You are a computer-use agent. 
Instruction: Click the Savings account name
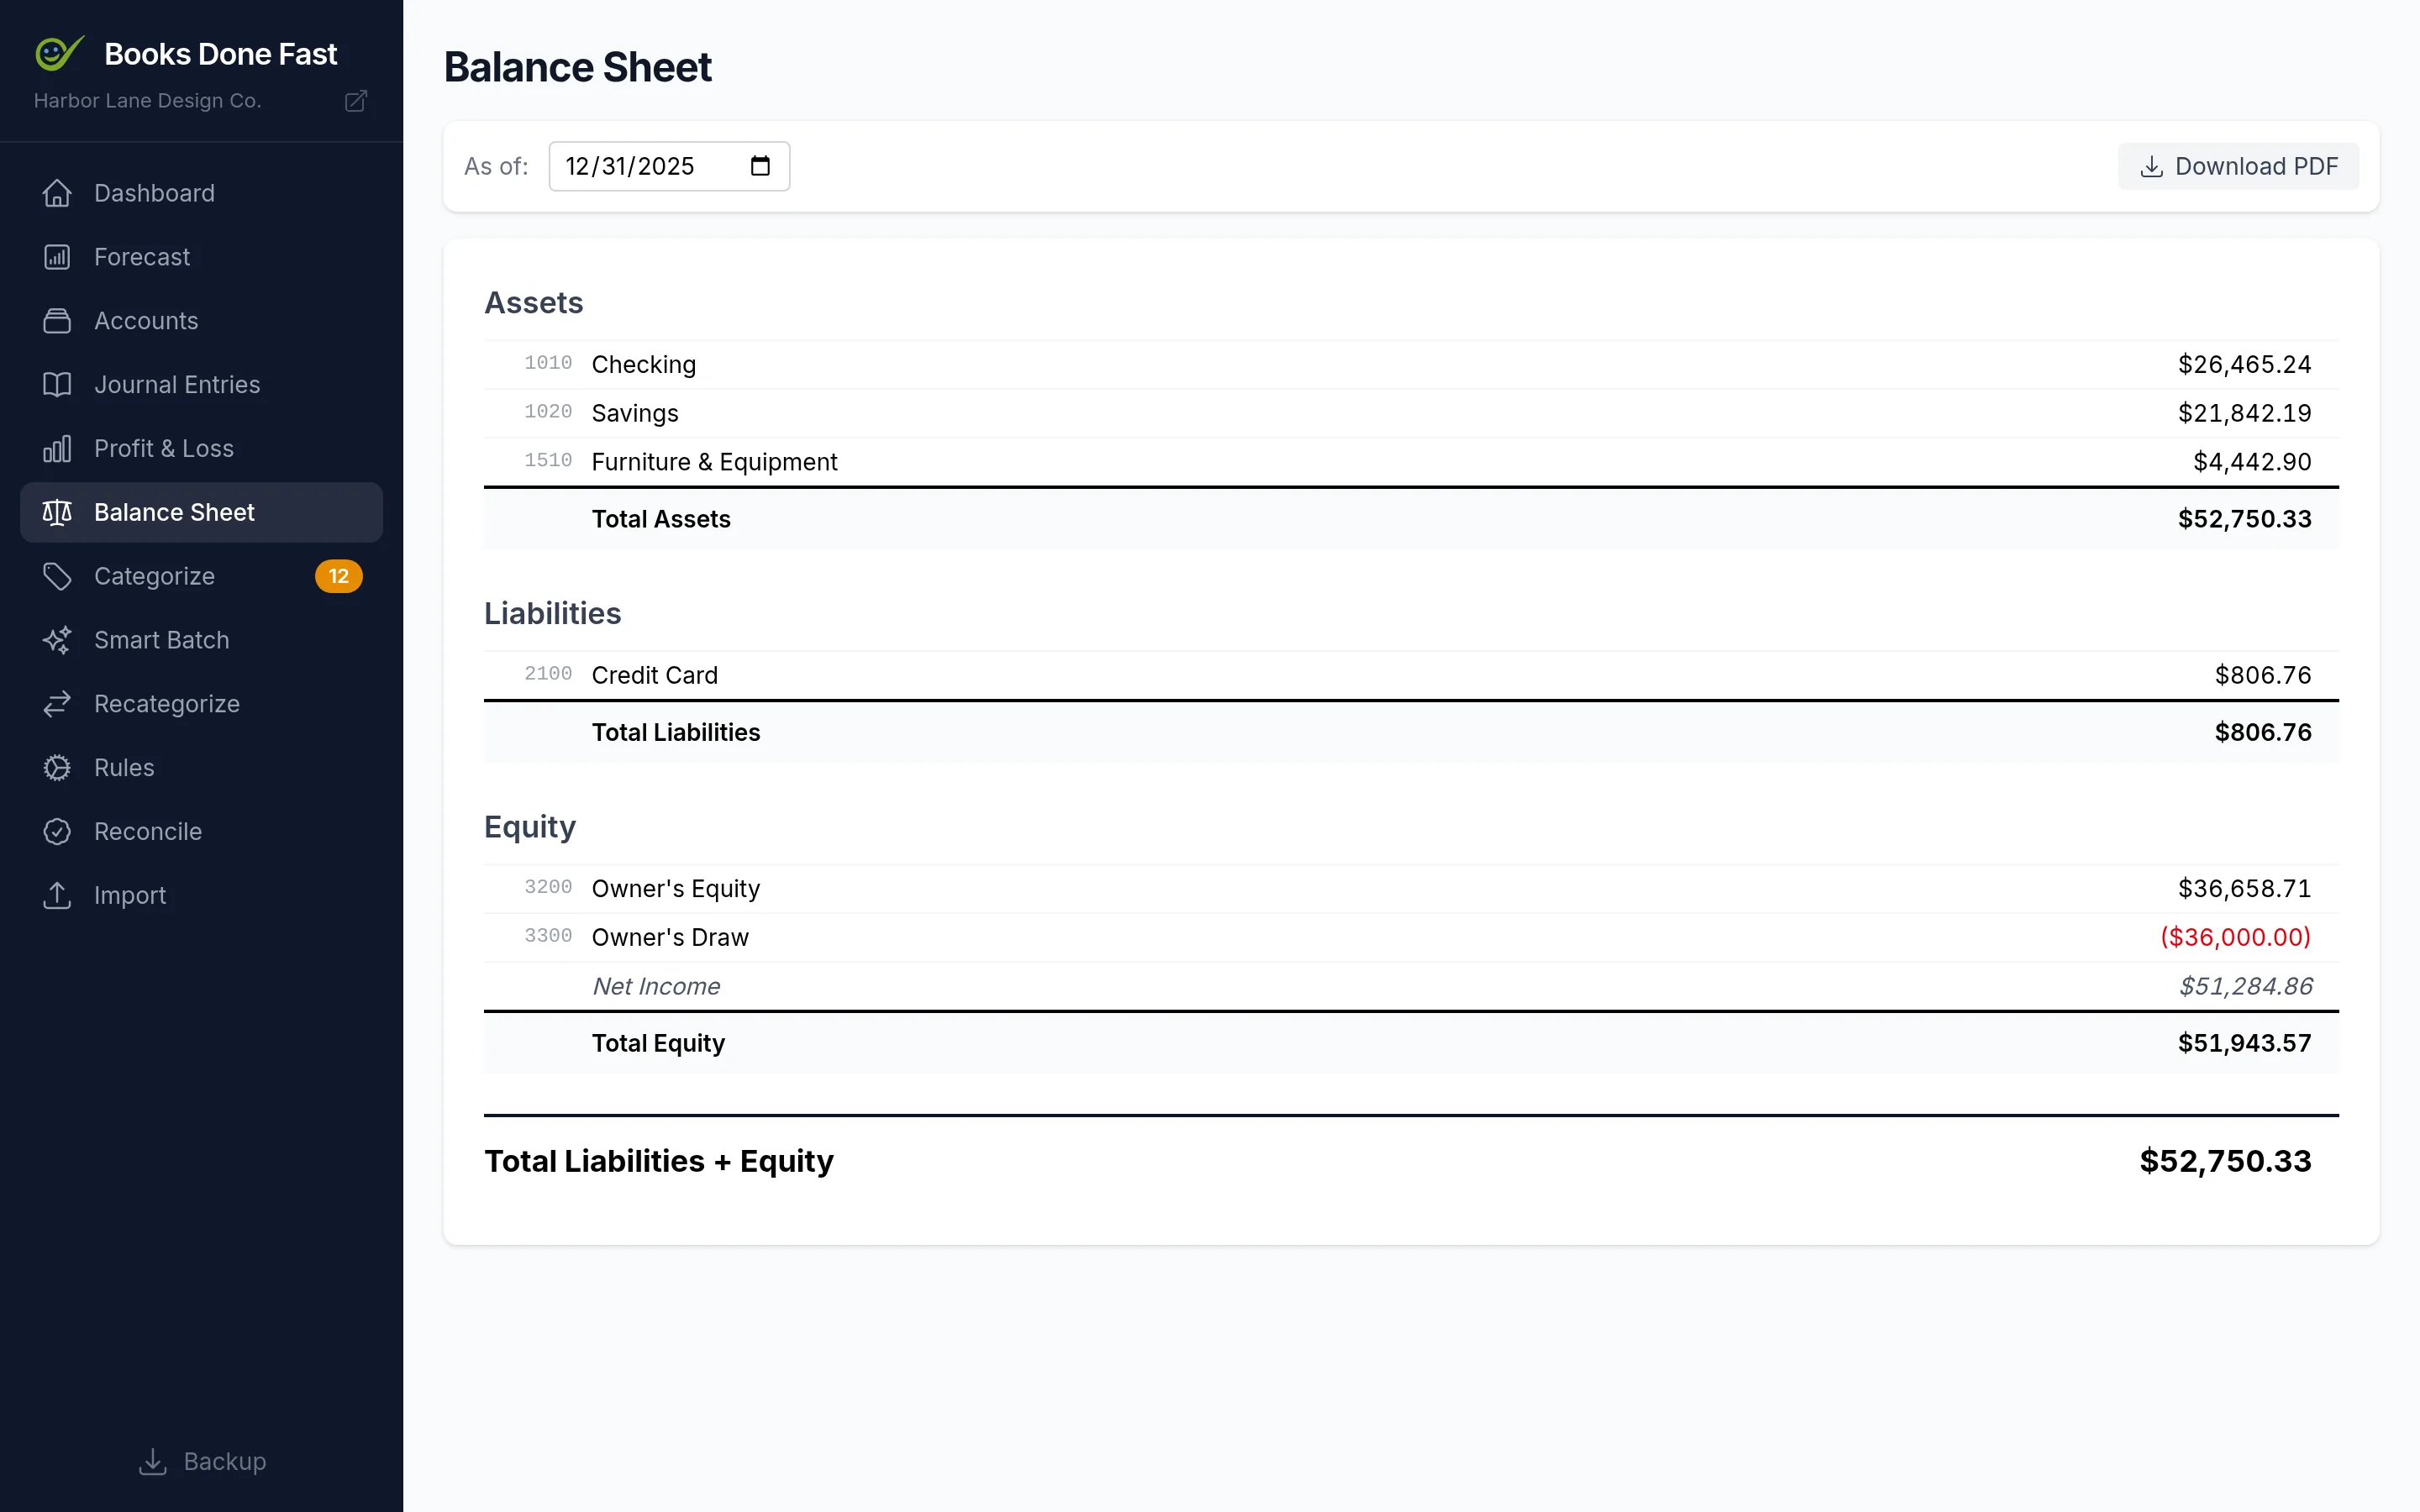point(635,414)
